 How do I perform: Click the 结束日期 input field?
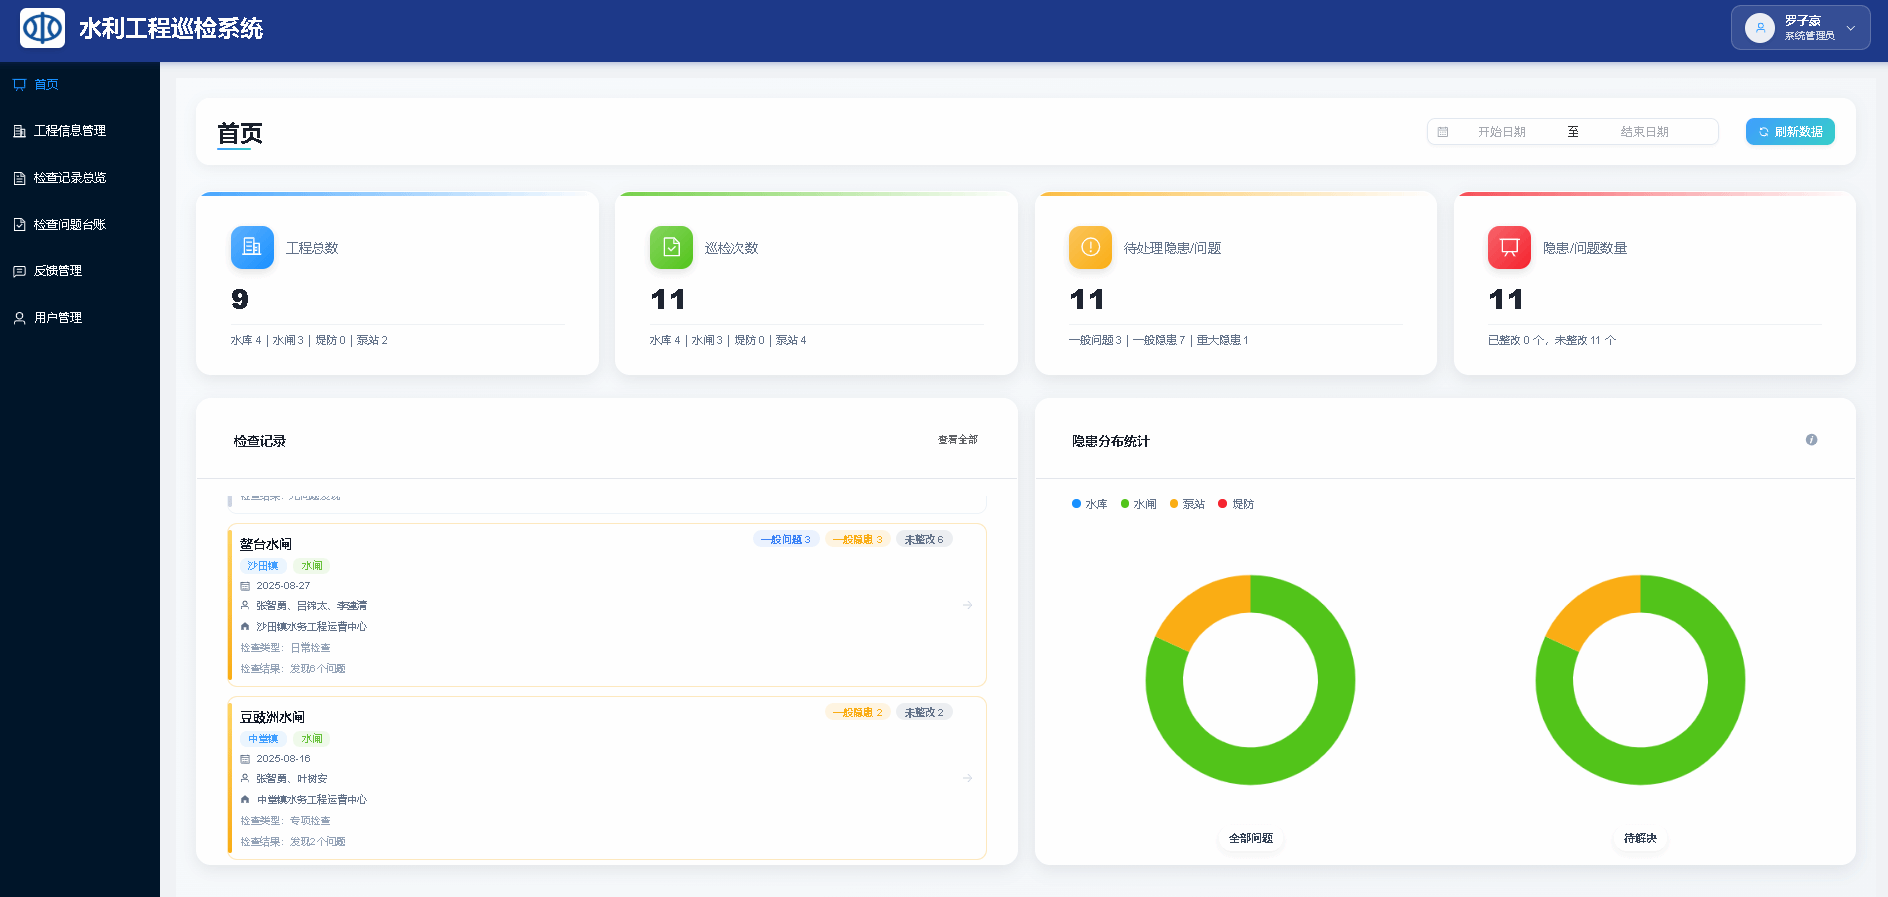[x=1644, y=132]
